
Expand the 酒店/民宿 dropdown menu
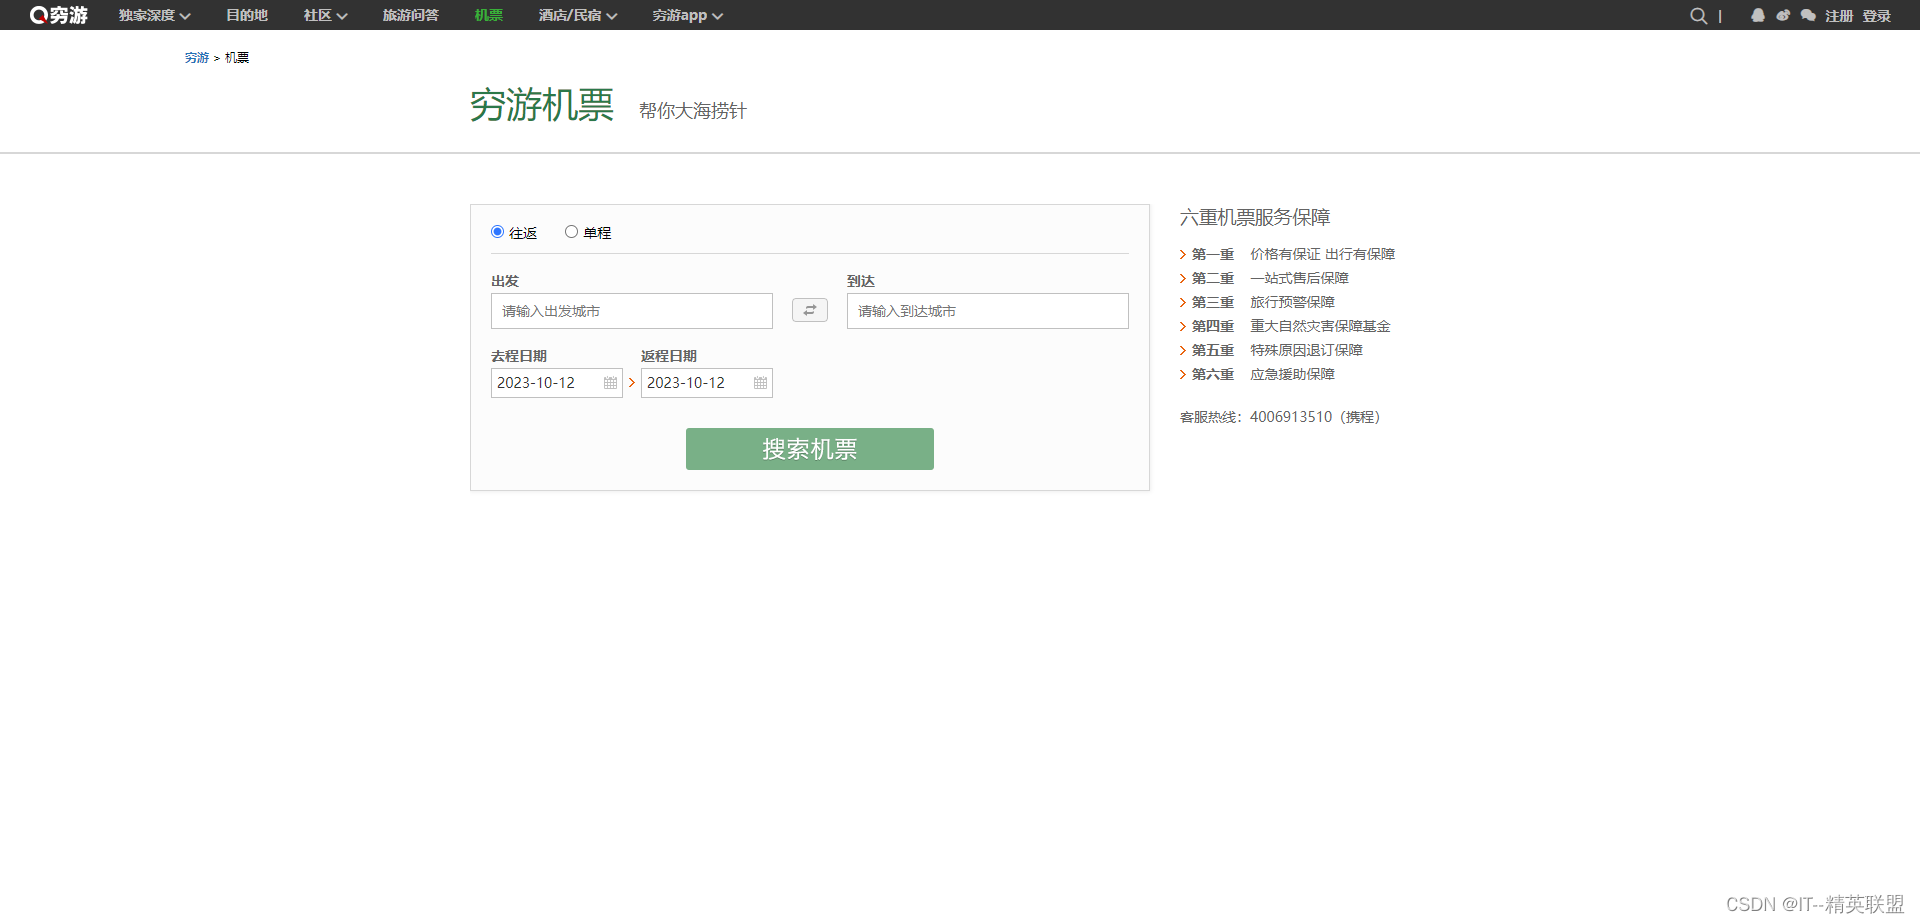(x=577, y=15)
